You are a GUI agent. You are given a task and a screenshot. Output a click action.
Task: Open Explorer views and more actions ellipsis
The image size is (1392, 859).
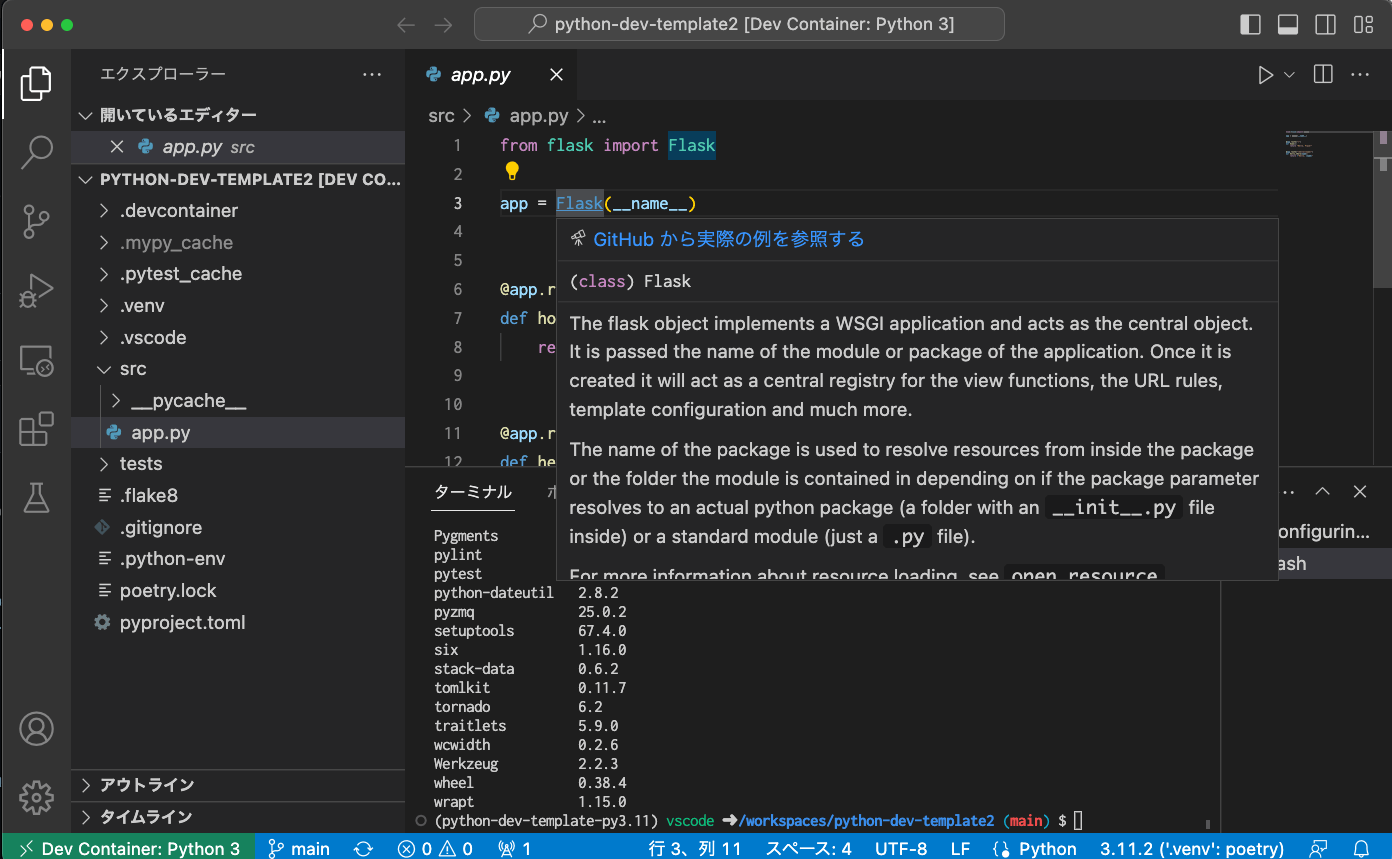pyautogui.click(x=372, y=74)
